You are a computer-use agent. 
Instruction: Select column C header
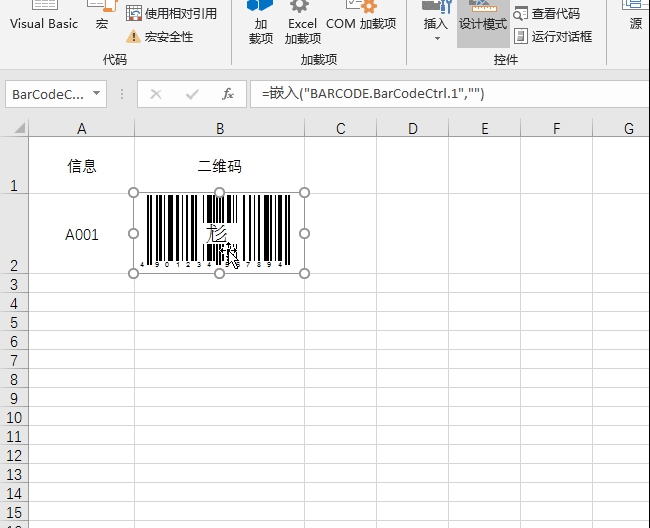click(340, 128)
